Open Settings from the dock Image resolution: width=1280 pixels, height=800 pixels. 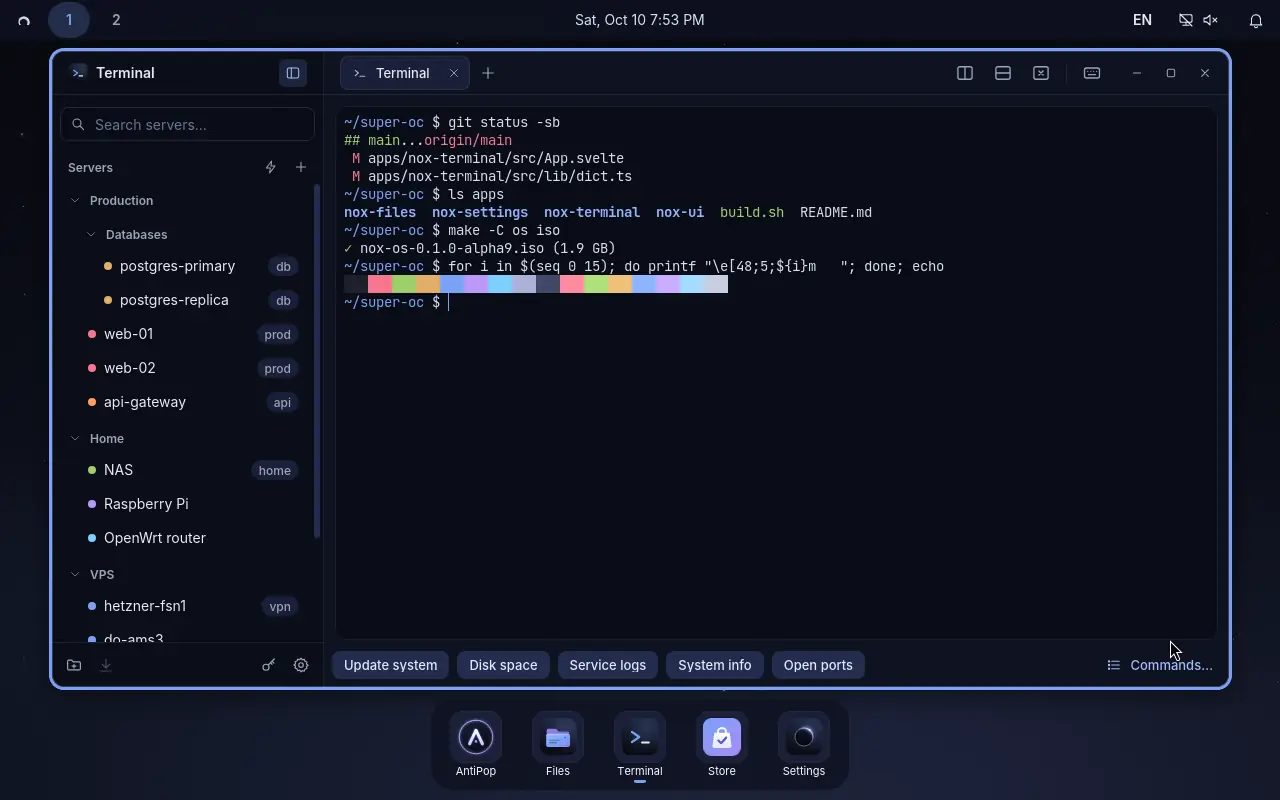[x=804, y=745]
